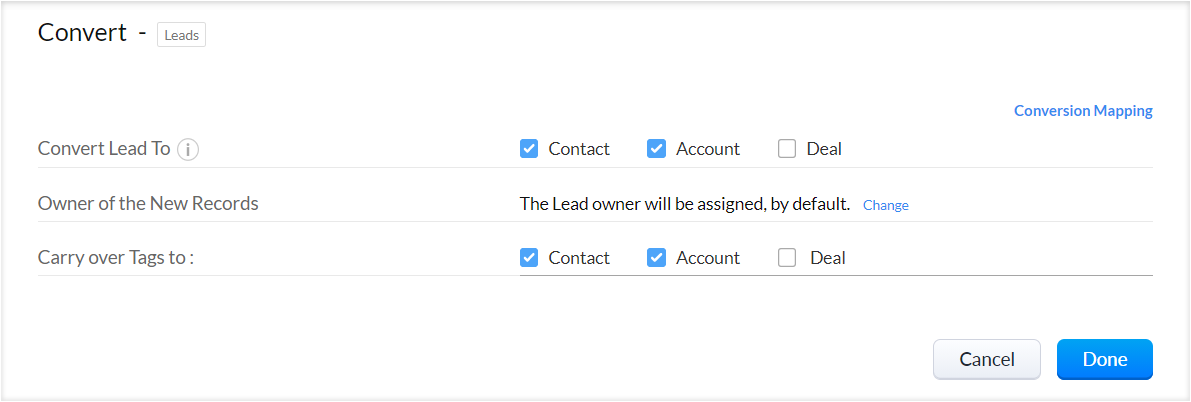Enable Deal checkbox in Carry over Tags row
Screen dimensions: 1191x402
point(787,258)
